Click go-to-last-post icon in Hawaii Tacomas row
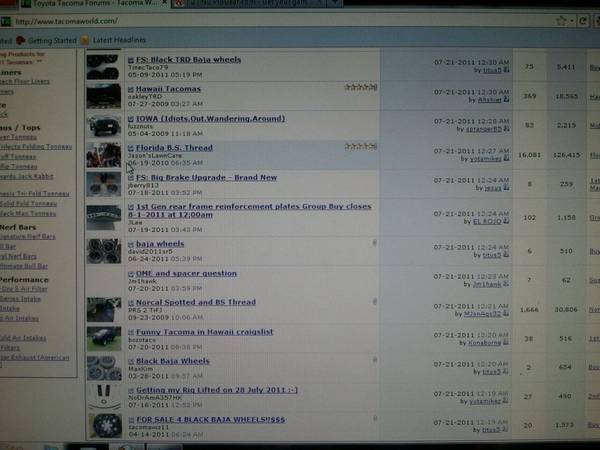 [x=506, y=99]
